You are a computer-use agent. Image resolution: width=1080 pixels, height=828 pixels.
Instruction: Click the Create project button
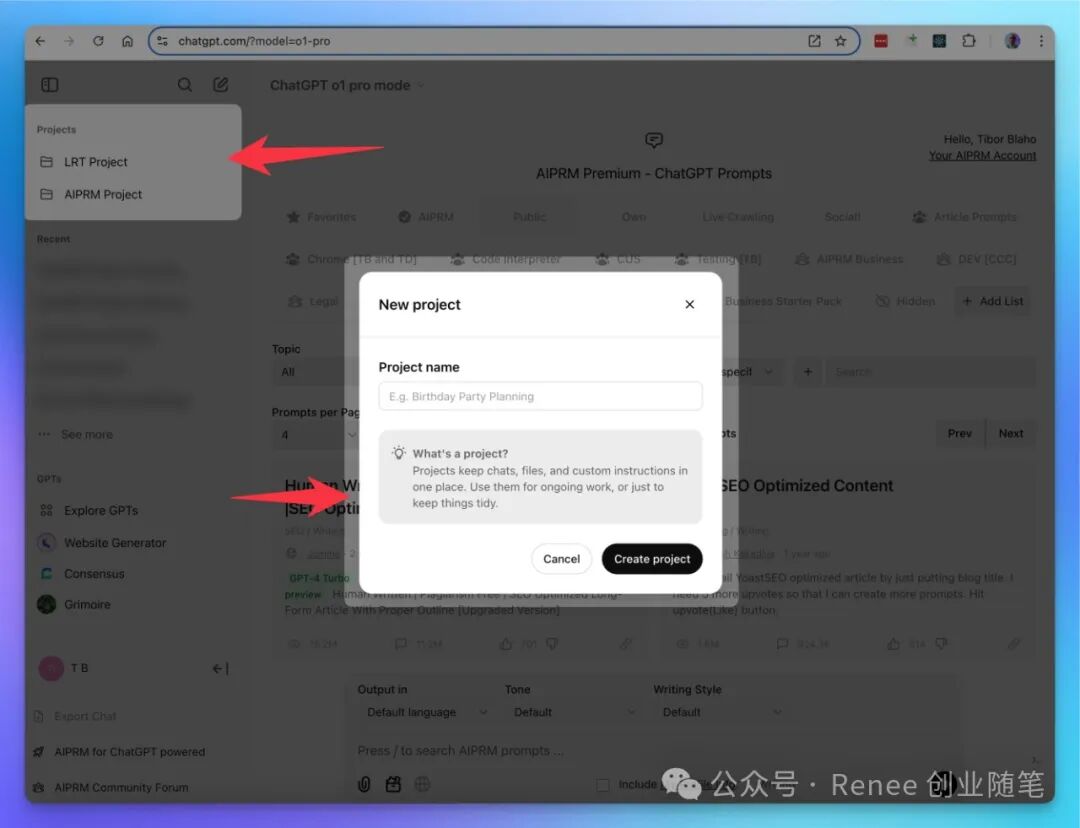pyautogui.click(x=652, y=559)
